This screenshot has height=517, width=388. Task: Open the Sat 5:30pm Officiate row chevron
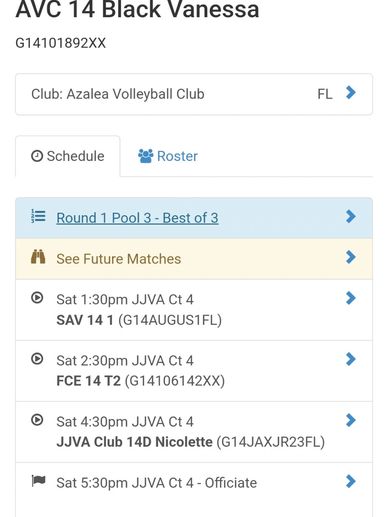click(x=351, y=481)
